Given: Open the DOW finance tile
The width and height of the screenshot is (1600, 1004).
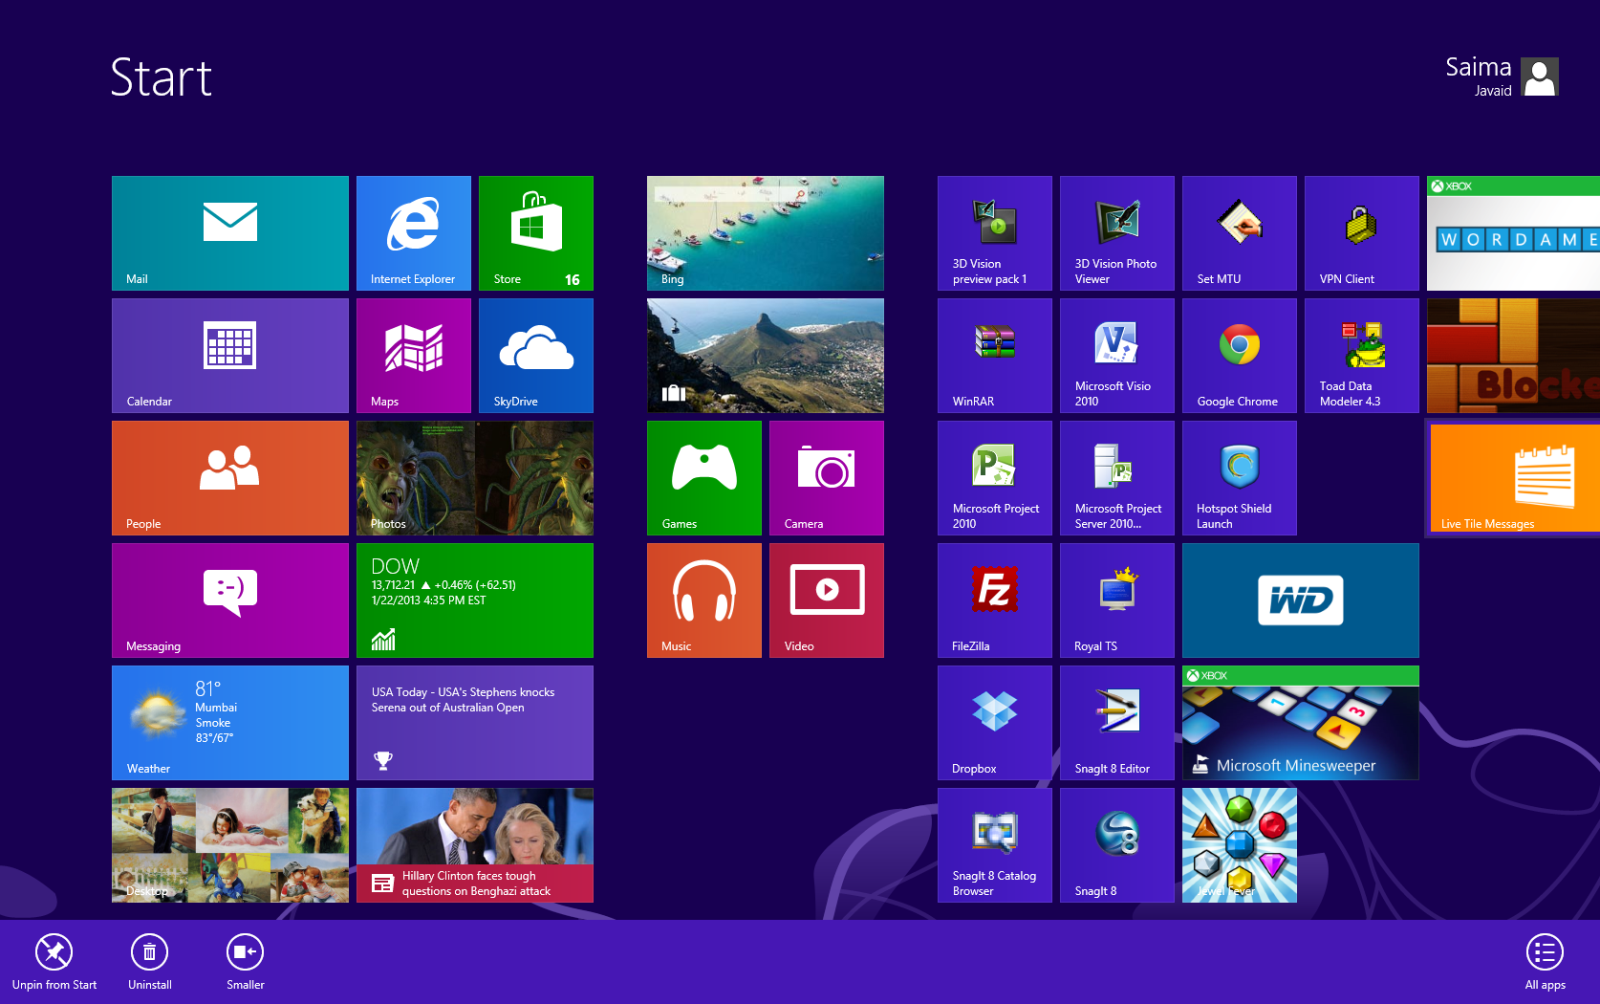Looking at the screenshot, I should 475,600.
